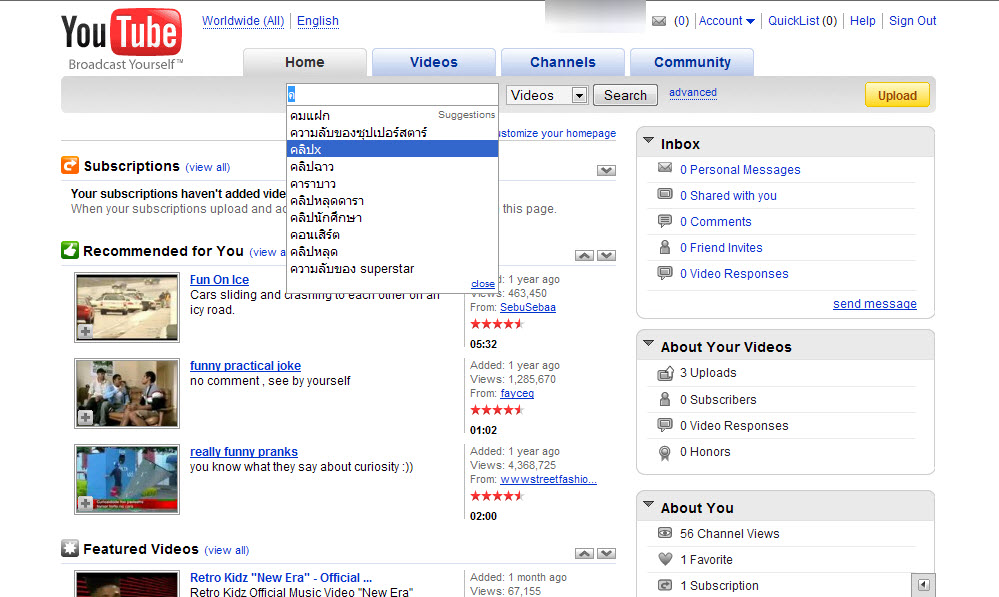
Task: Click the Featured Videos star icon
Action: click(x=70, y=549)
